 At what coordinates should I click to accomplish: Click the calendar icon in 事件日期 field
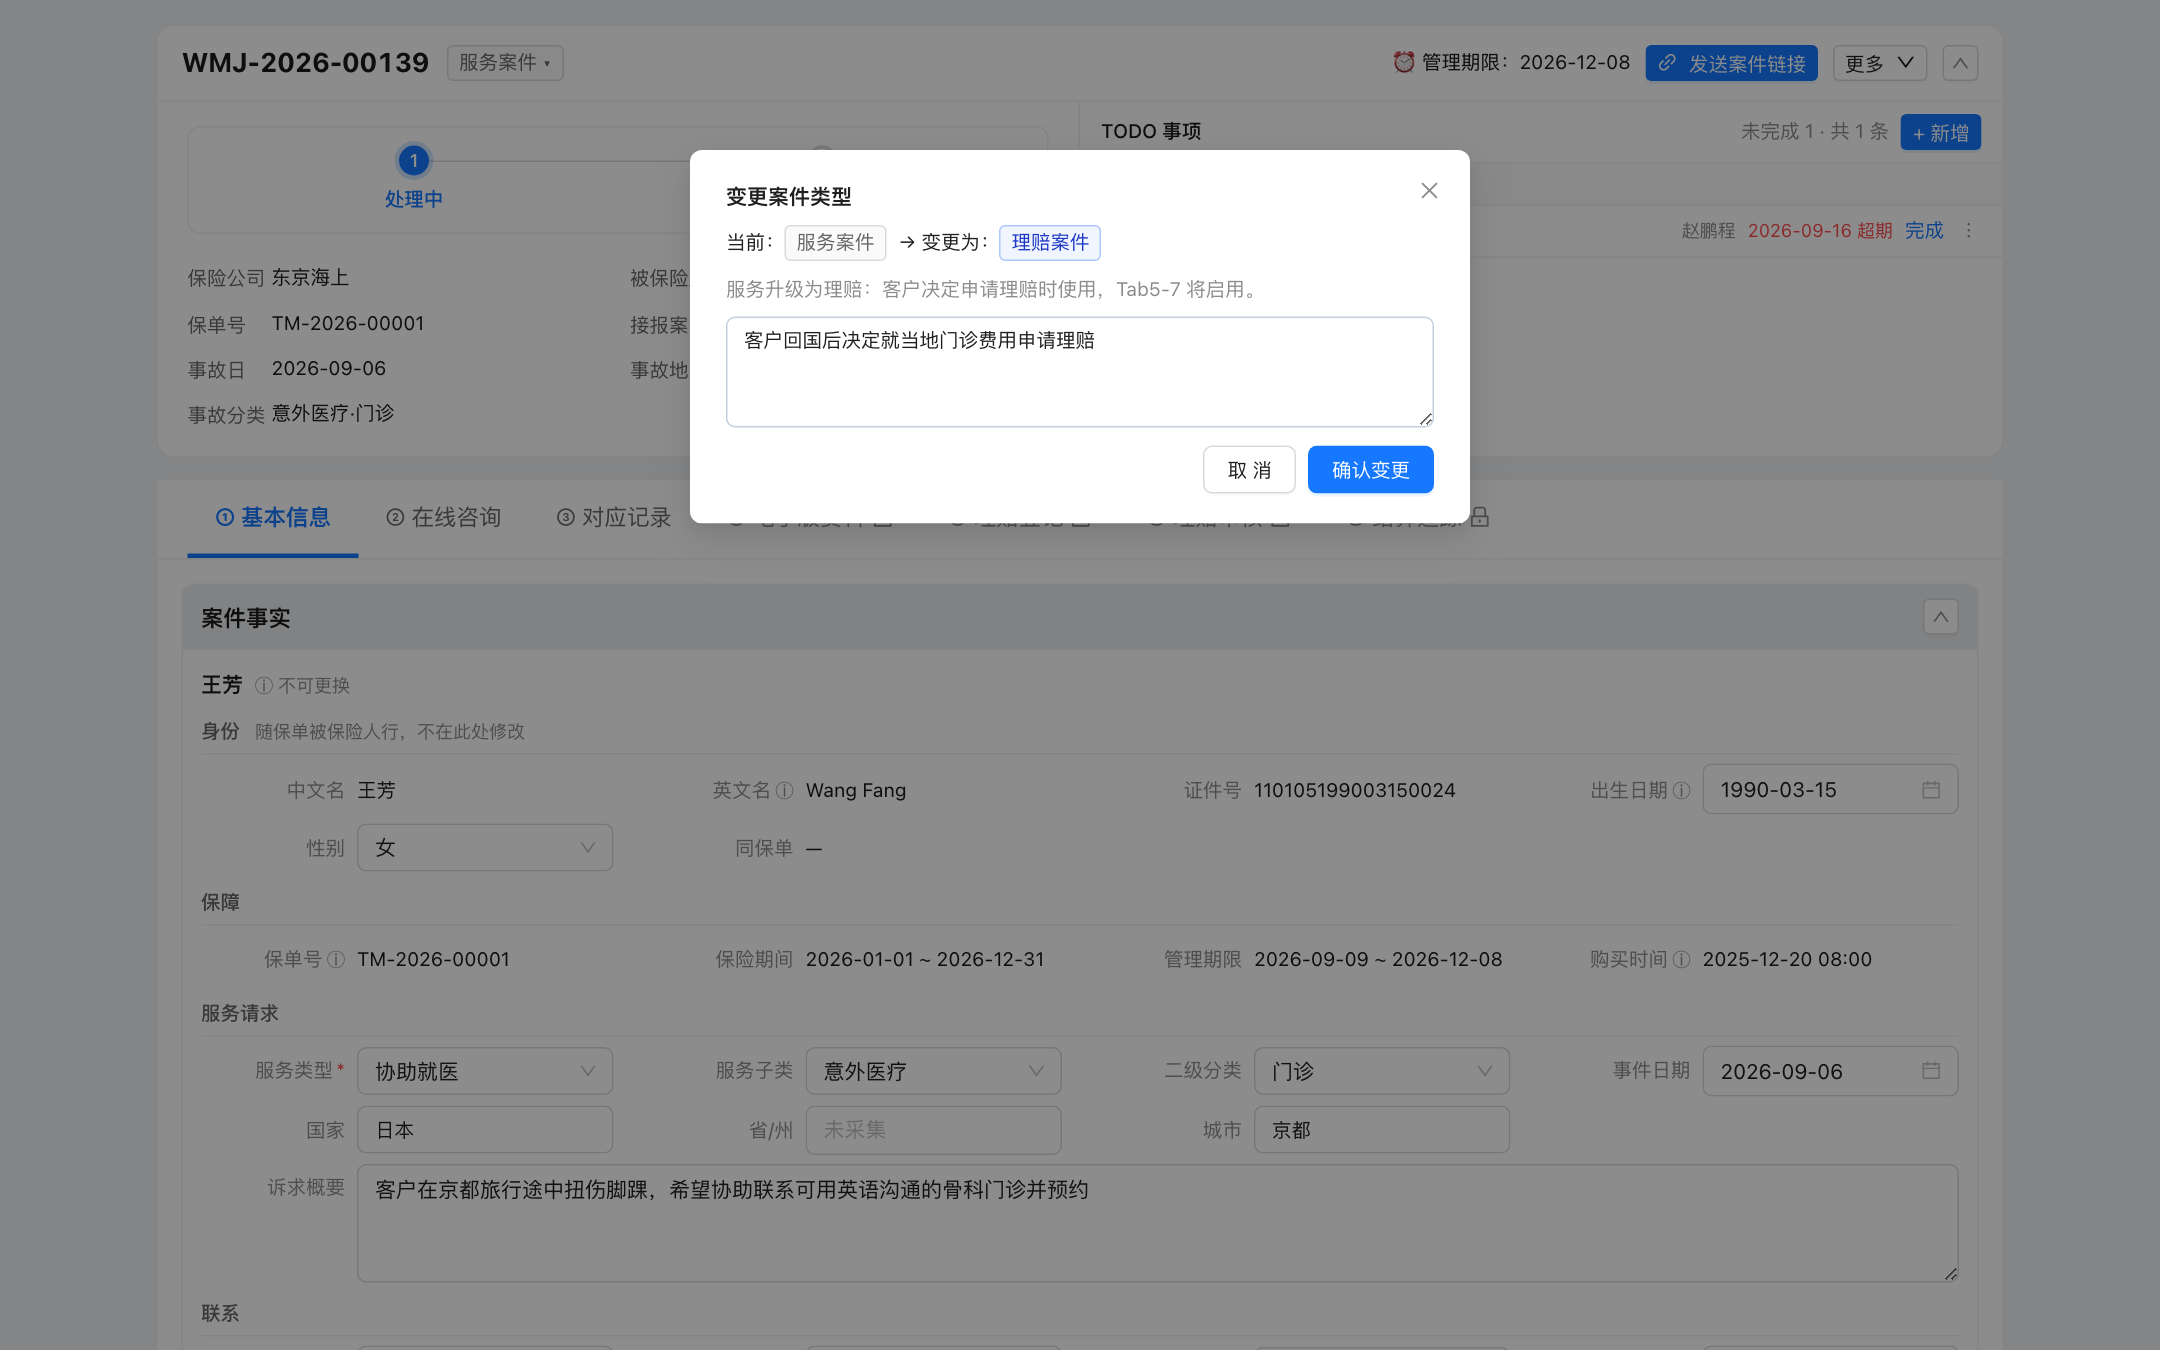coord(1931,1071)
